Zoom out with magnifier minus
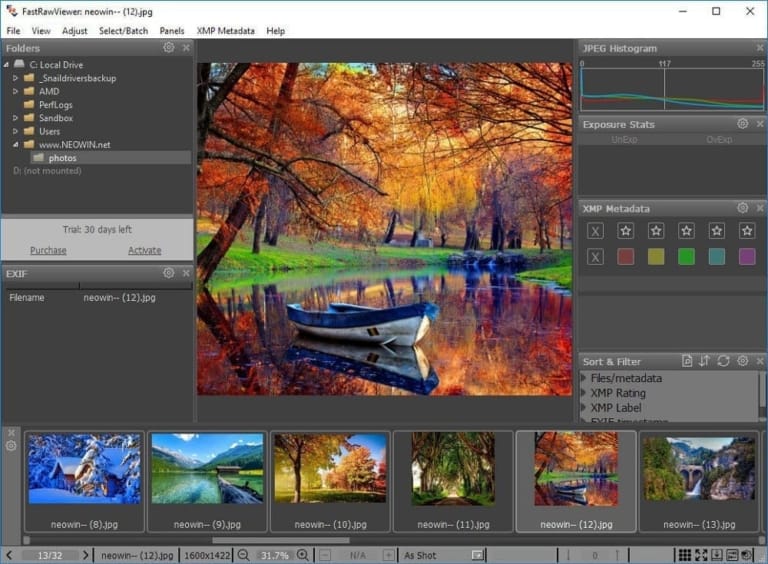 point(243,555)
